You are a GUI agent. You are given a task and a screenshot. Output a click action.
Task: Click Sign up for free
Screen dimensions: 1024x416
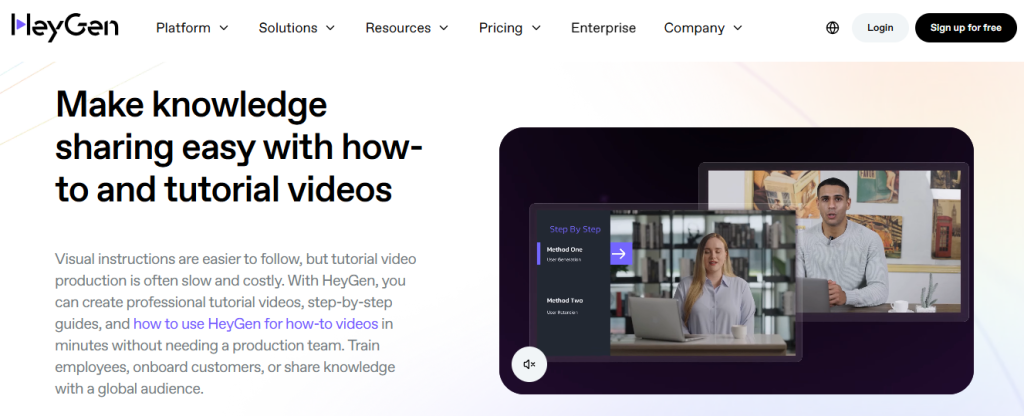pos(966,27)
